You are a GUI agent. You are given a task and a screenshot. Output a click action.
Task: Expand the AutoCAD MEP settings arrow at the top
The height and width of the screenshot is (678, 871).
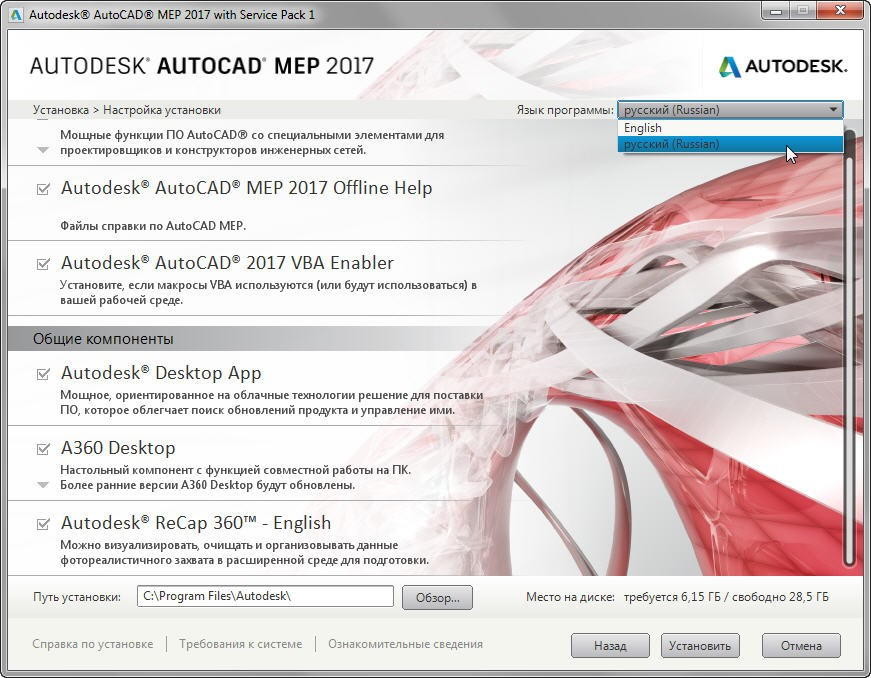point(43,150)
